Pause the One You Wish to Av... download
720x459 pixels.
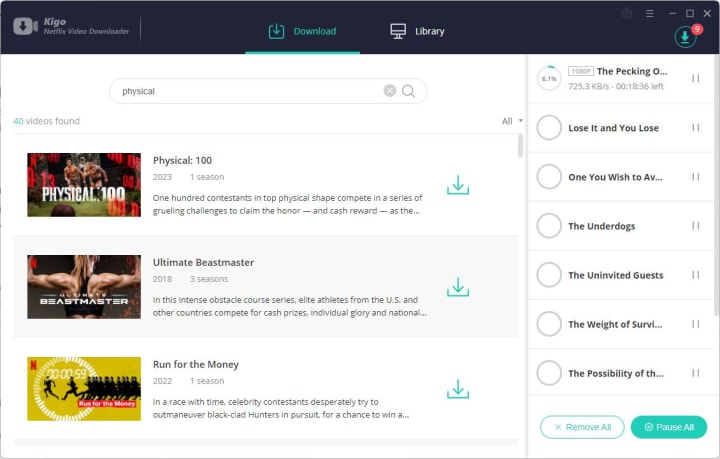pos(696,177)
